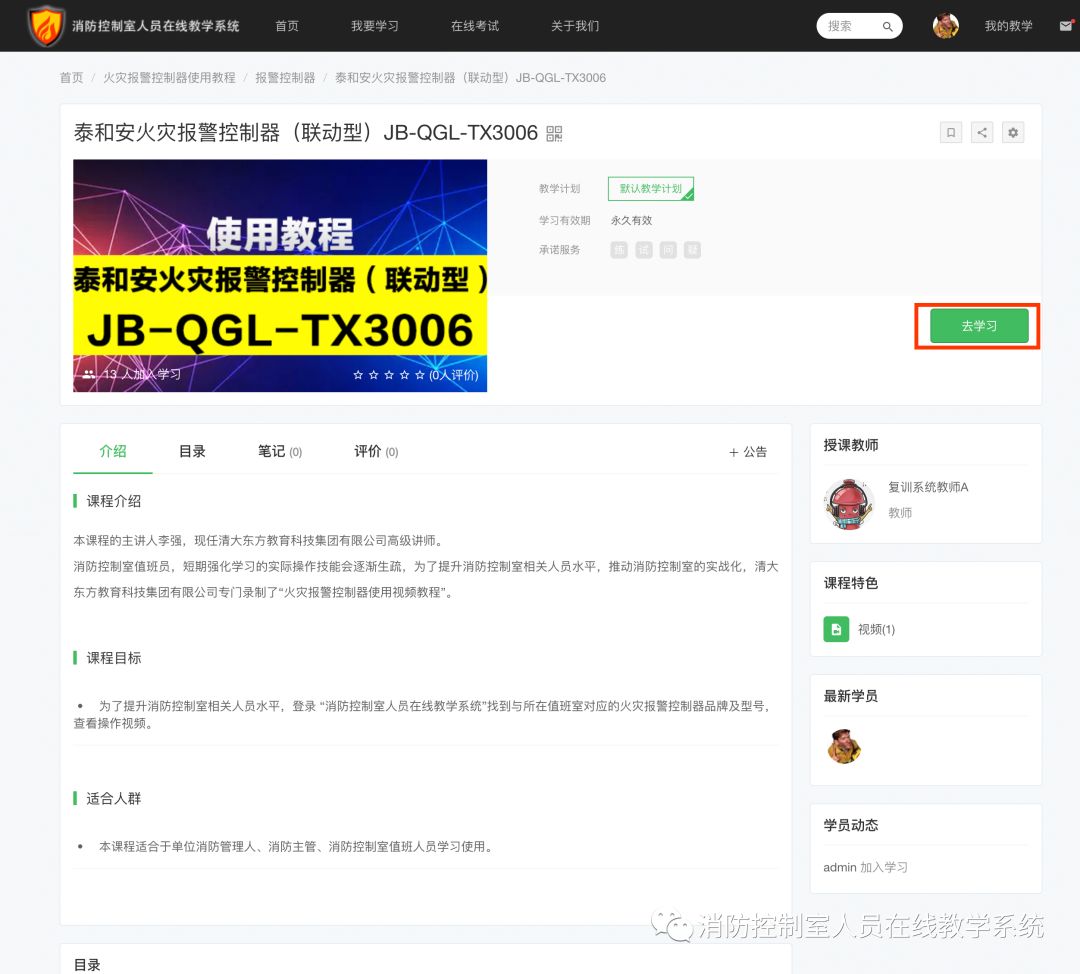The width and height of the screenshot is (1080, 974).
Task: Click the 永久有效 validity value
Action: click(631, 220)
